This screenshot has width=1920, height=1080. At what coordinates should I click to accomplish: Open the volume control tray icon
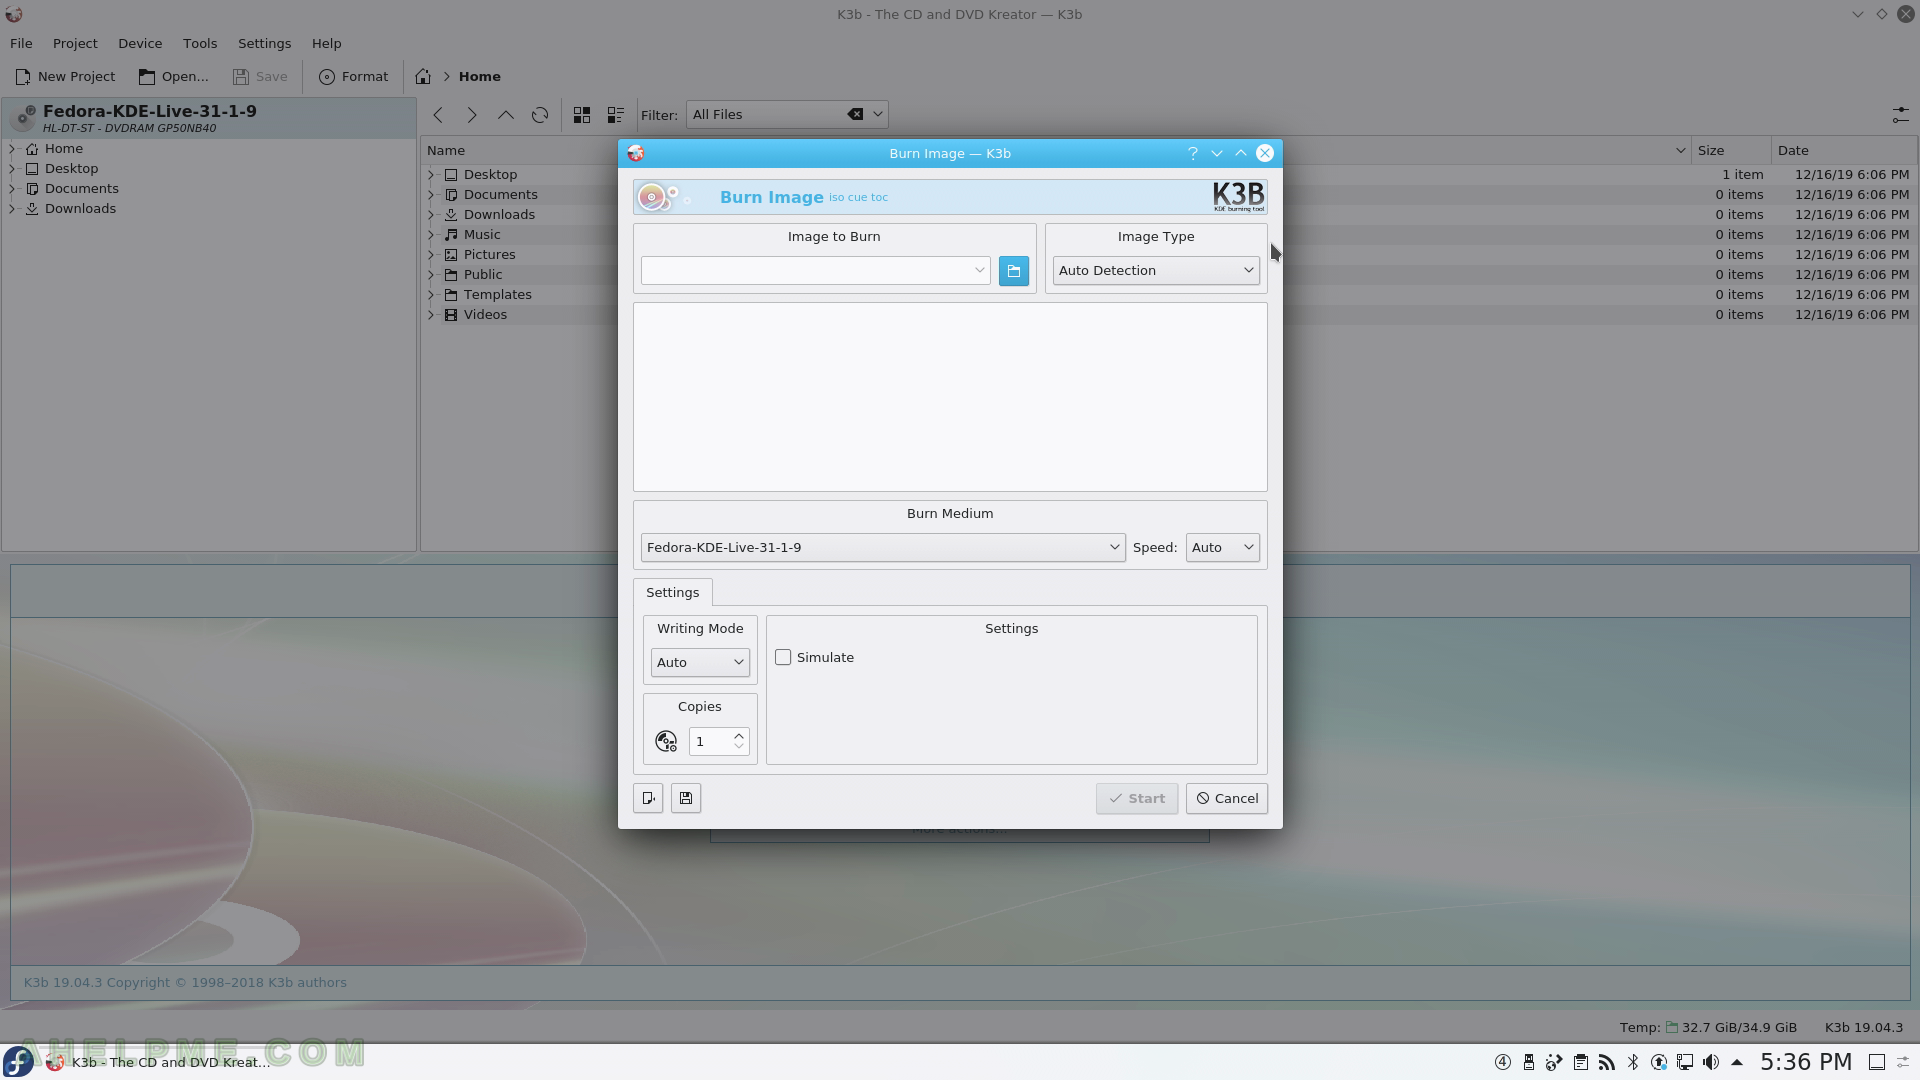[x=1711, y=1062]
